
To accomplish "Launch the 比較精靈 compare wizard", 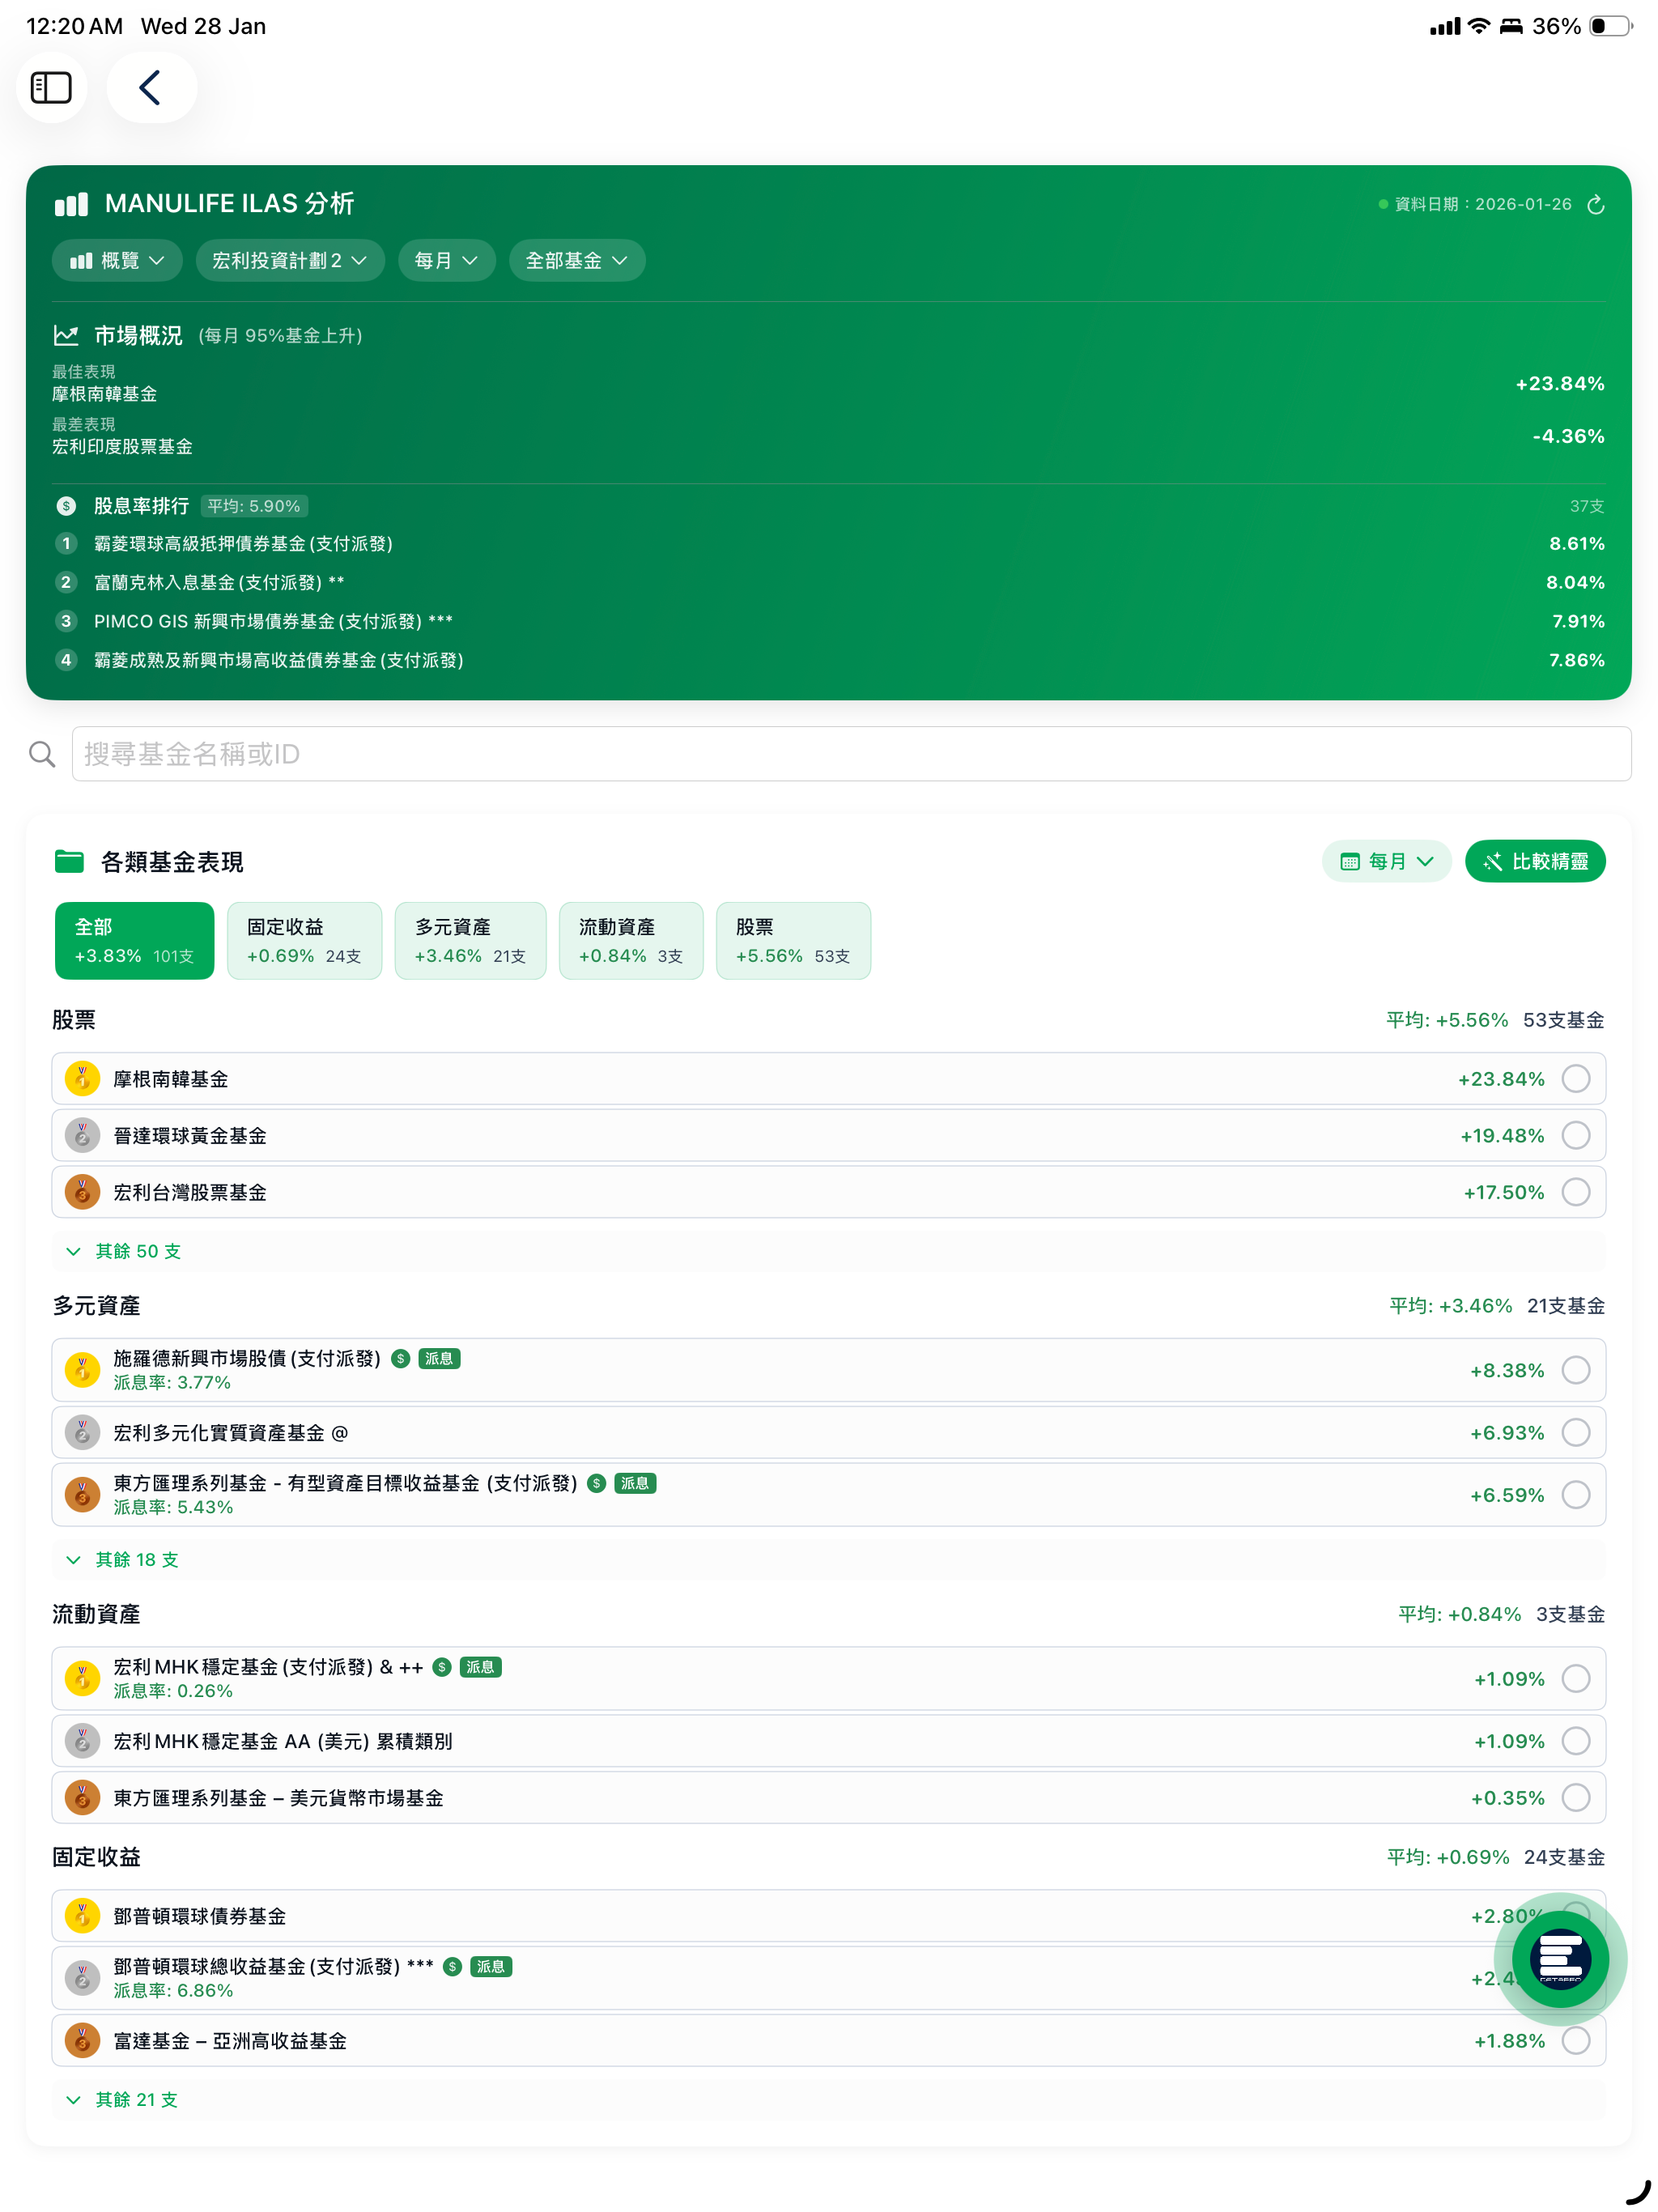I will [1535, 861].
